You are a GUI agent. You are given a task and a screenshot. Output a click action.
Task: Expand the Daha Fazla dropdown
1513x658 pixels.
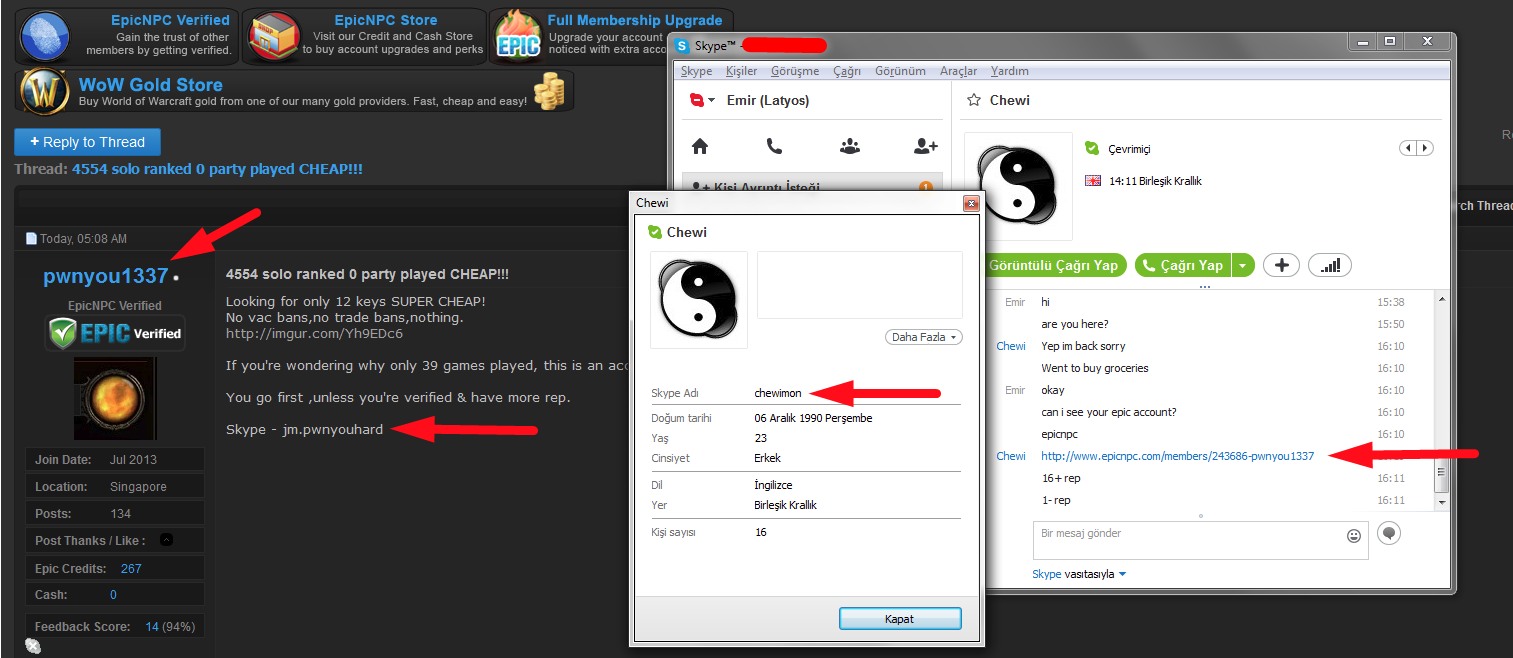point(923,337)
